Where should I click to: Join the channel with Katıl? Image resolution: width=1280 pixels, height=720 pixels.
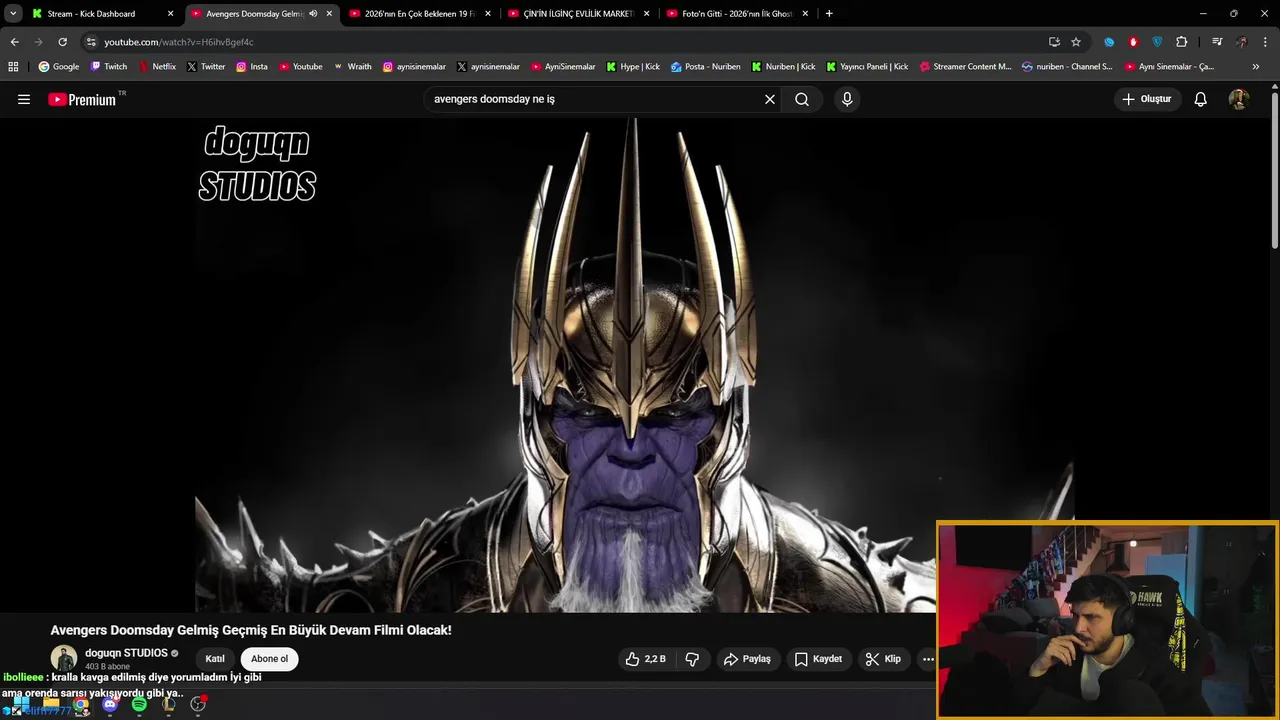point(215,659)
